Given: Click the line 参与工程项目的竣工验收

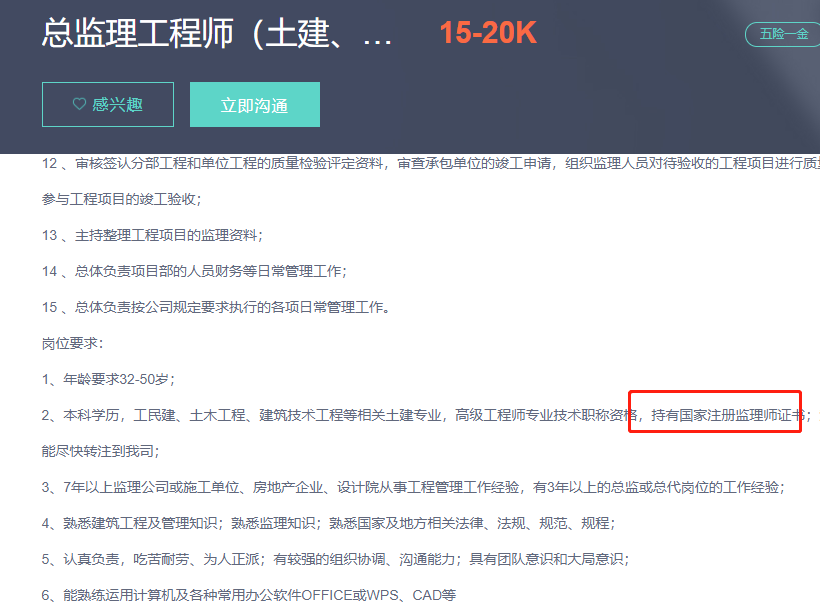Looking at the screenshot, I should click(x=121, y=199).
